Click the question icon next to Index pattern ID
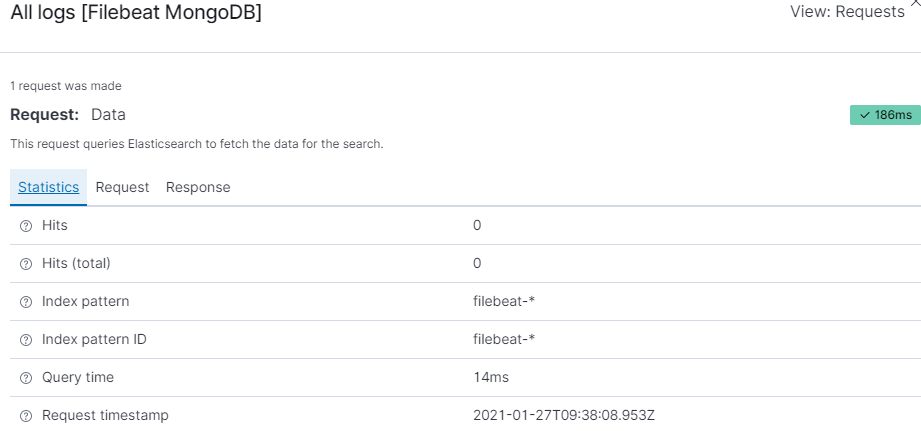 (x=26, y=340)
